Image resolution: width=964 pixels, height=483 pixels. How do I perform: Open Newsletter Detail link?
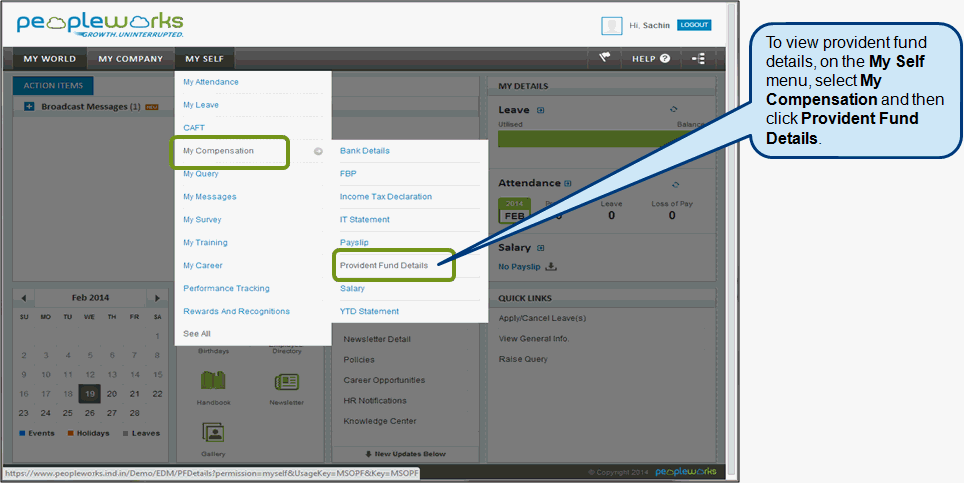pos(377,339)
